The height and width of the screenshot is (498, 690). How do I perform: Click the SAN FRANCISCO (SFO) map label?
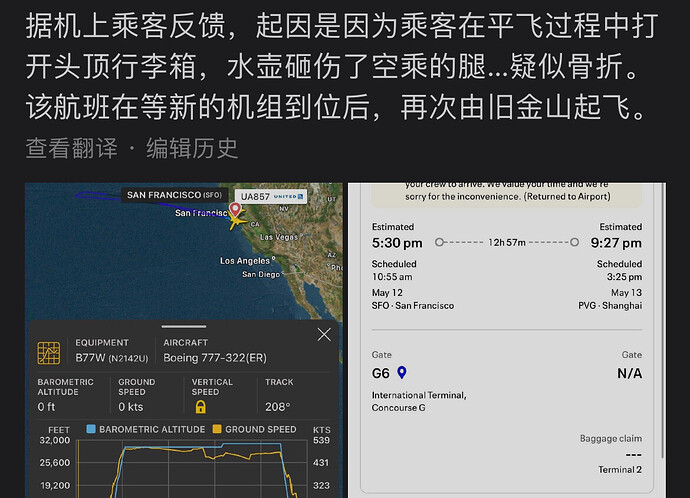[x=174, y=195]
